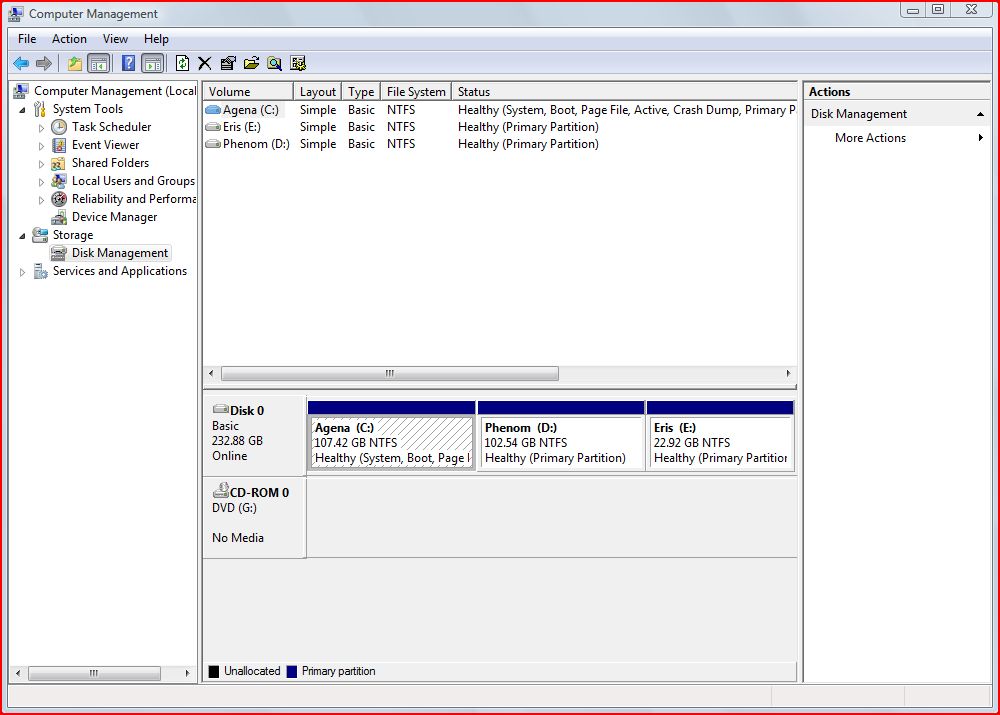
Task: Expand the Services and Applications node
Action: 23,272
